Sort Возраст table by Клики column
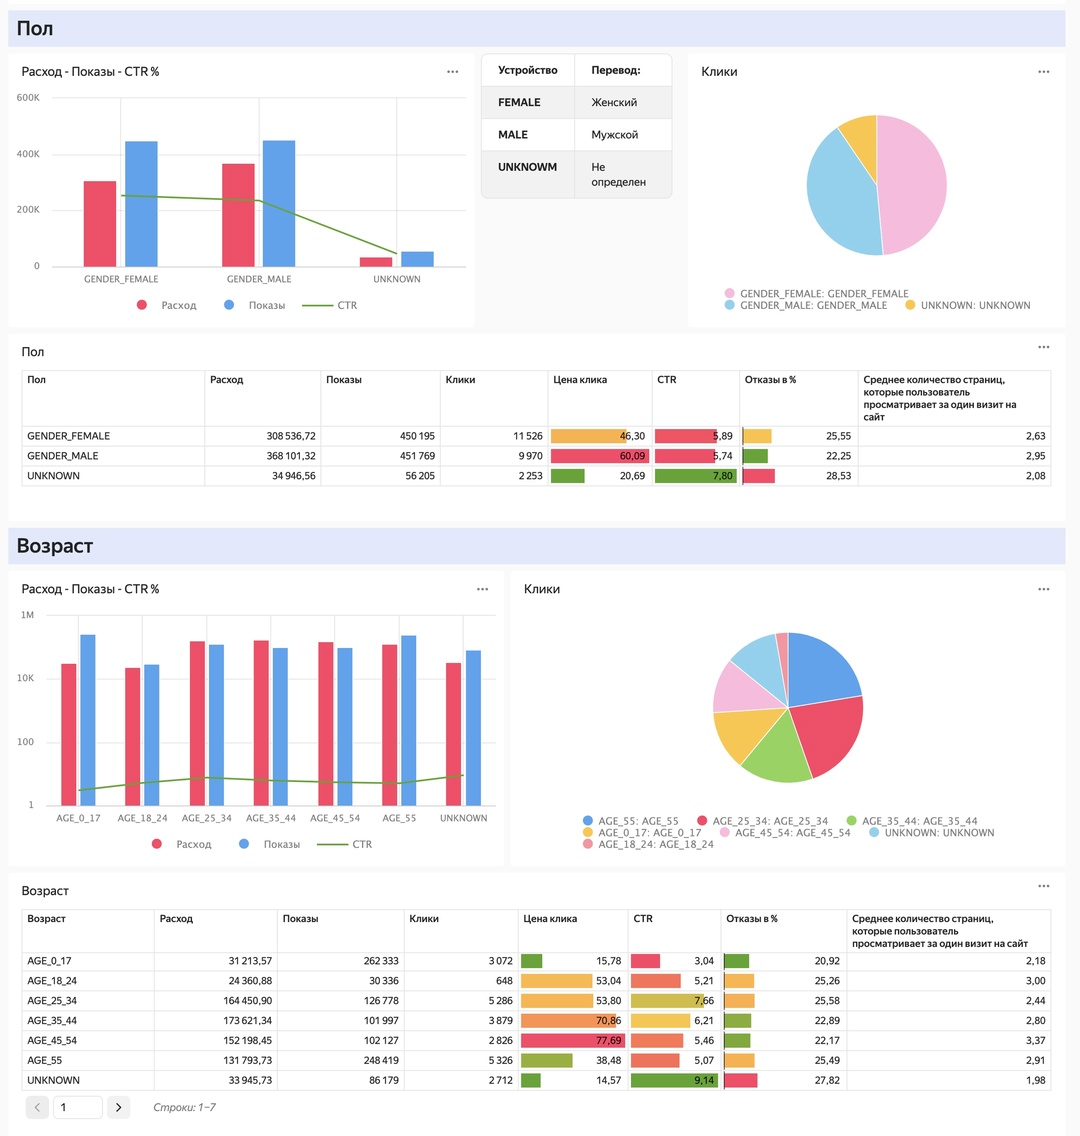Image resolution: width=1080 pixels, height=1136 pixels. pyautogui.click(x=424, y=919)
